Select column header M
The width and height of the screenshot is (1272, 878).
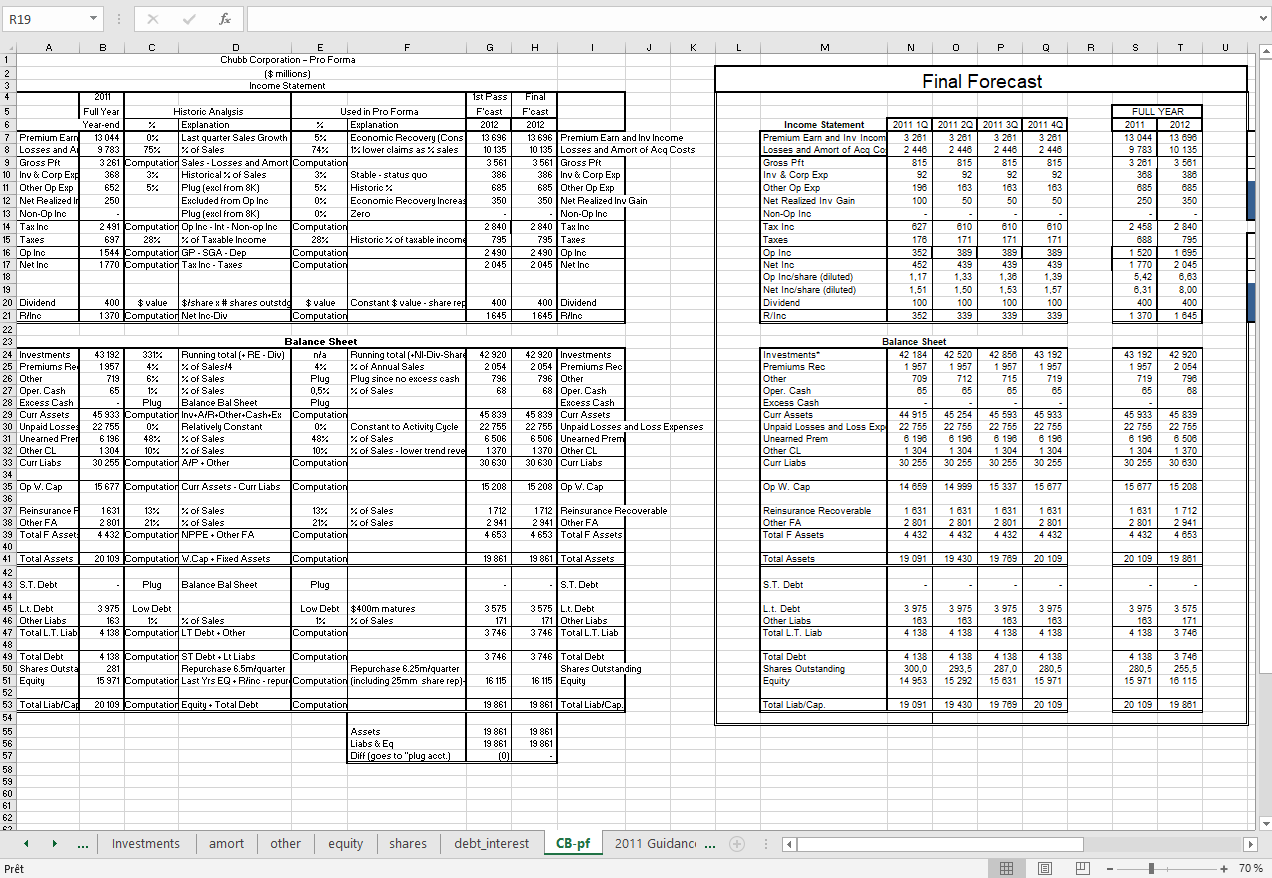click(x=824, y=47)
